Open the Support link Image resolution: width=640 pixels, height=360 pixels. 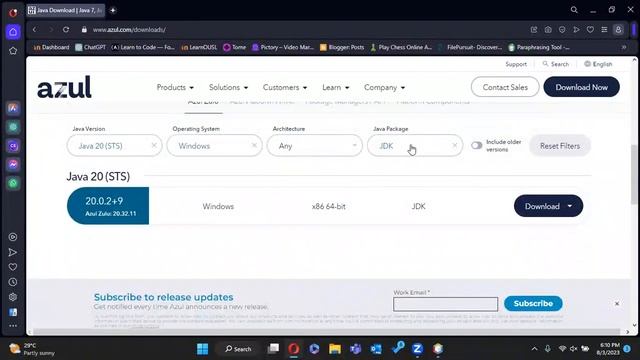click(x=516, y=64)
